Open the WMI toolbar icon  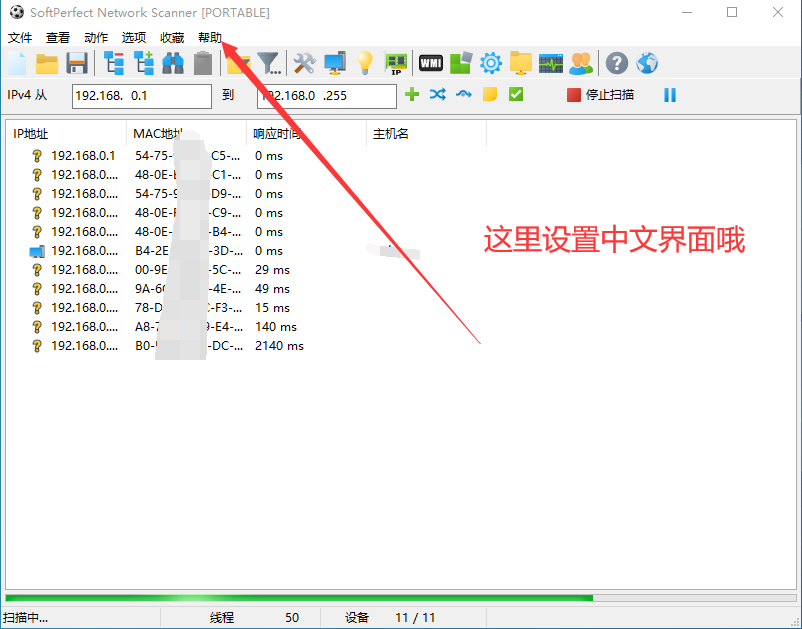point(431,63)
